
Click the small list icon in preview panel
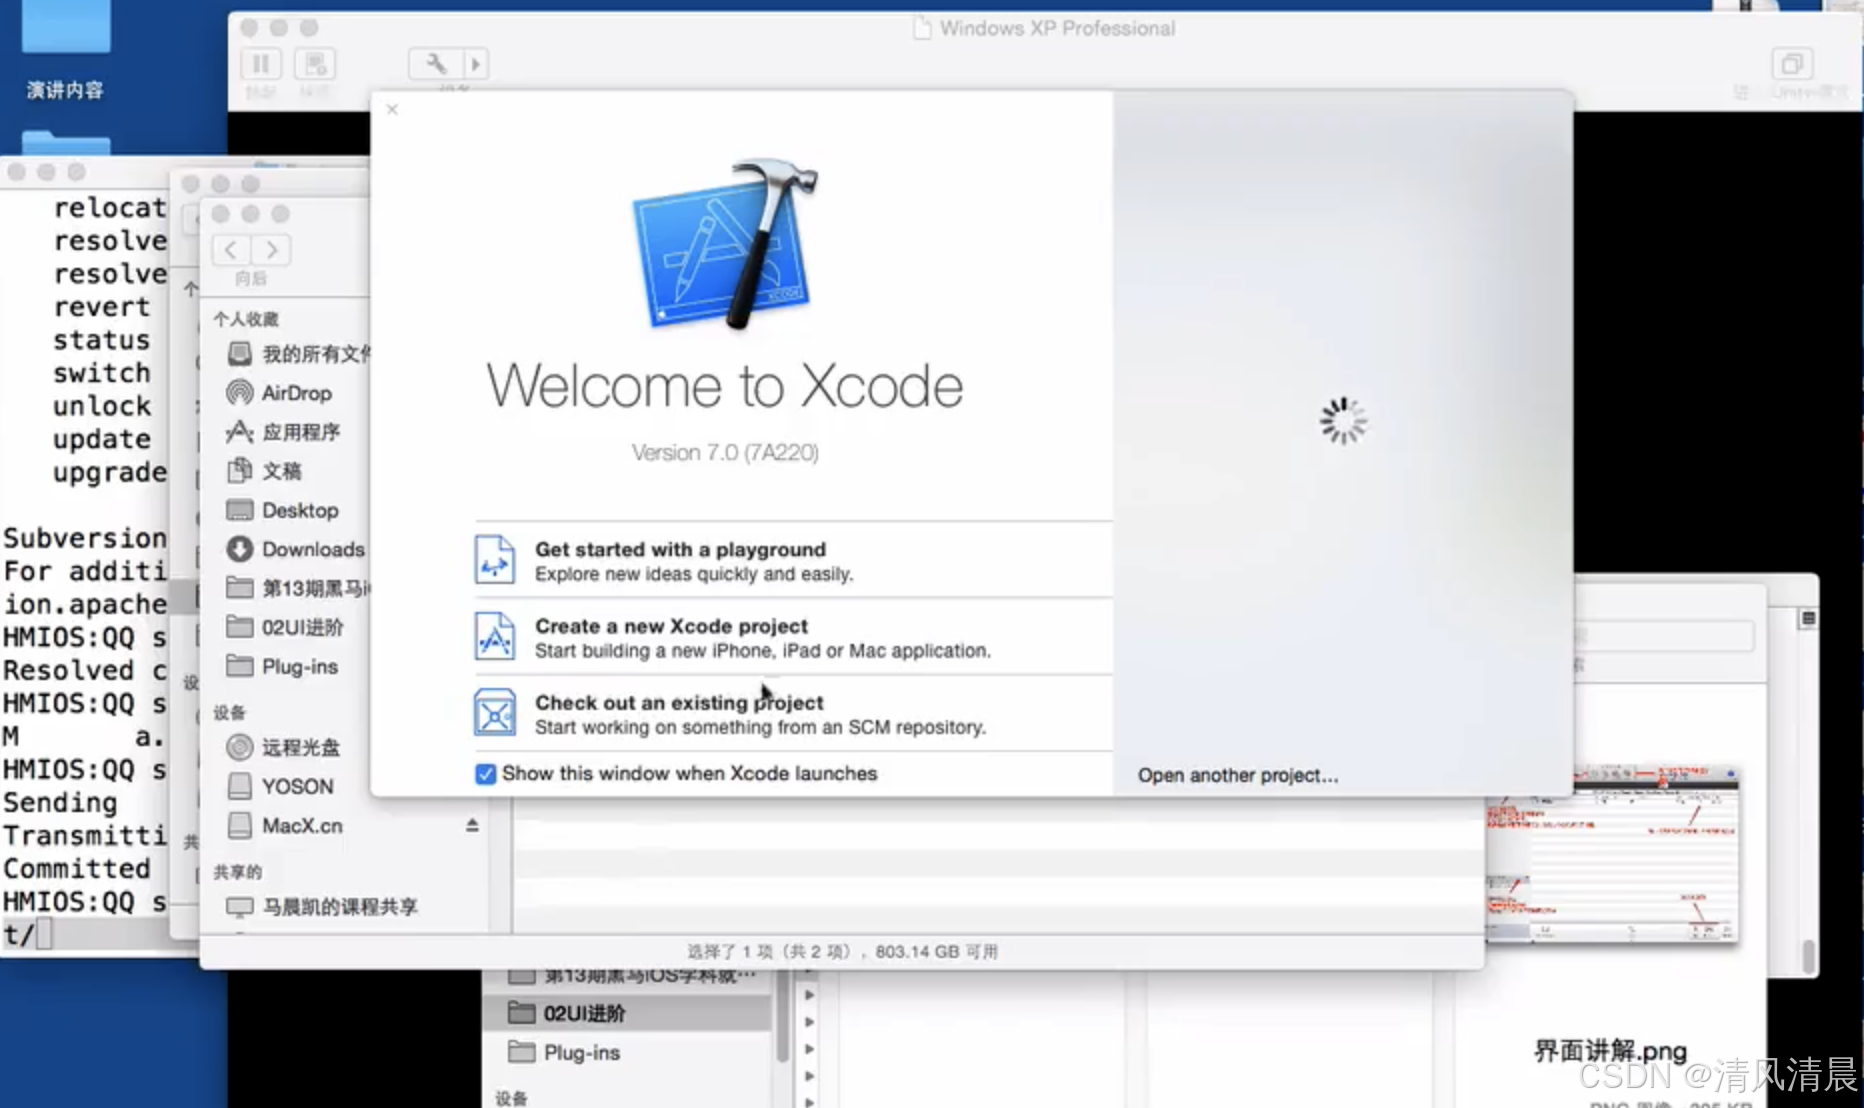(1808, 619)
